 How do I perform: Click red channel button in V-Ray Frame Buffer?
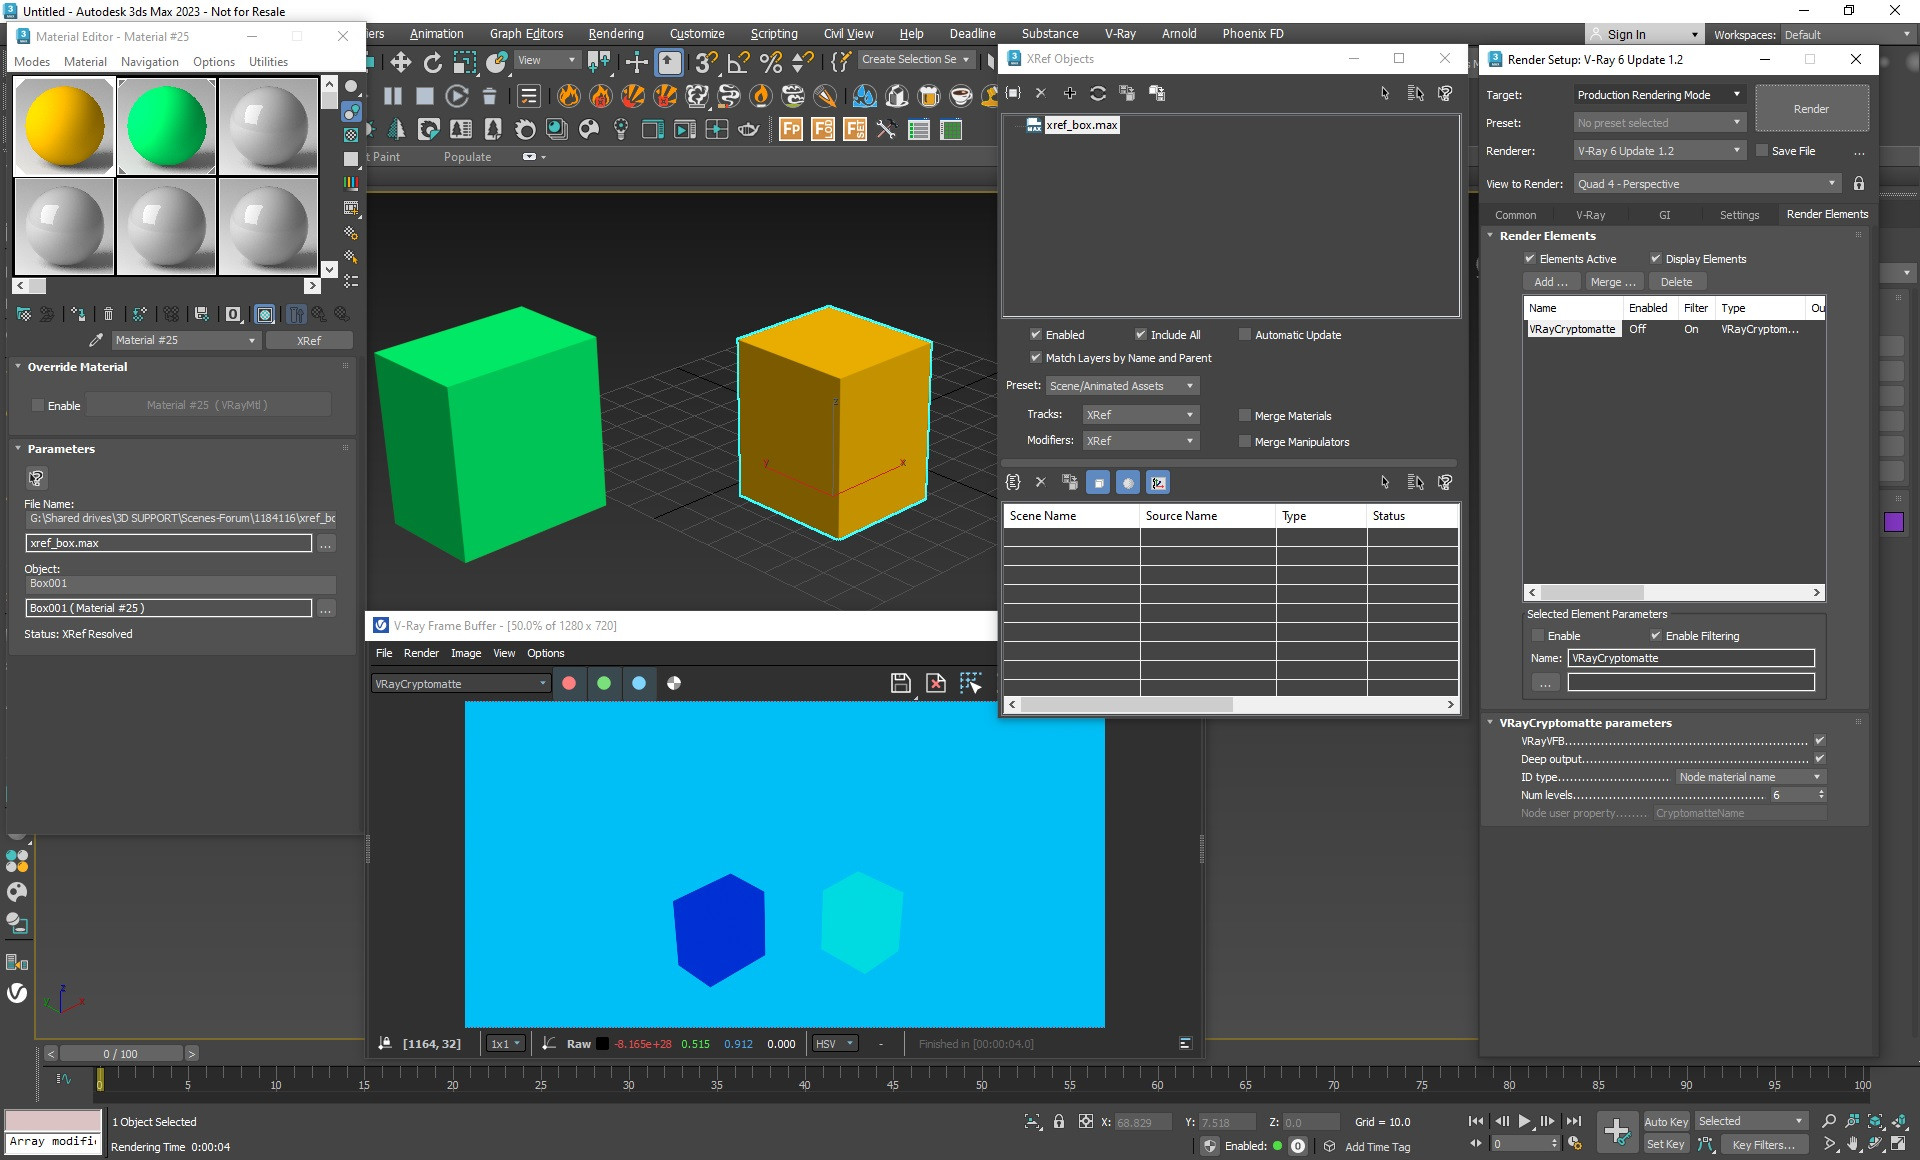click(569, 683)
